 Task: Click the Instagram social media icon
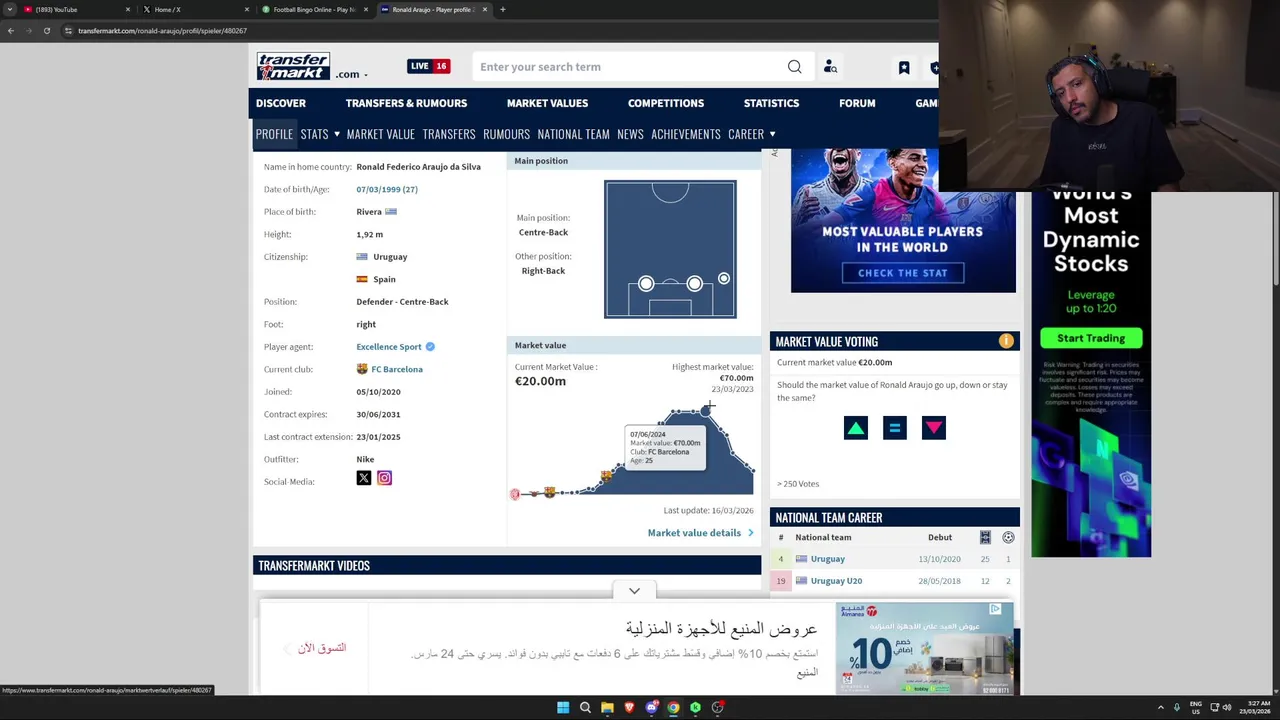[384, 478]
